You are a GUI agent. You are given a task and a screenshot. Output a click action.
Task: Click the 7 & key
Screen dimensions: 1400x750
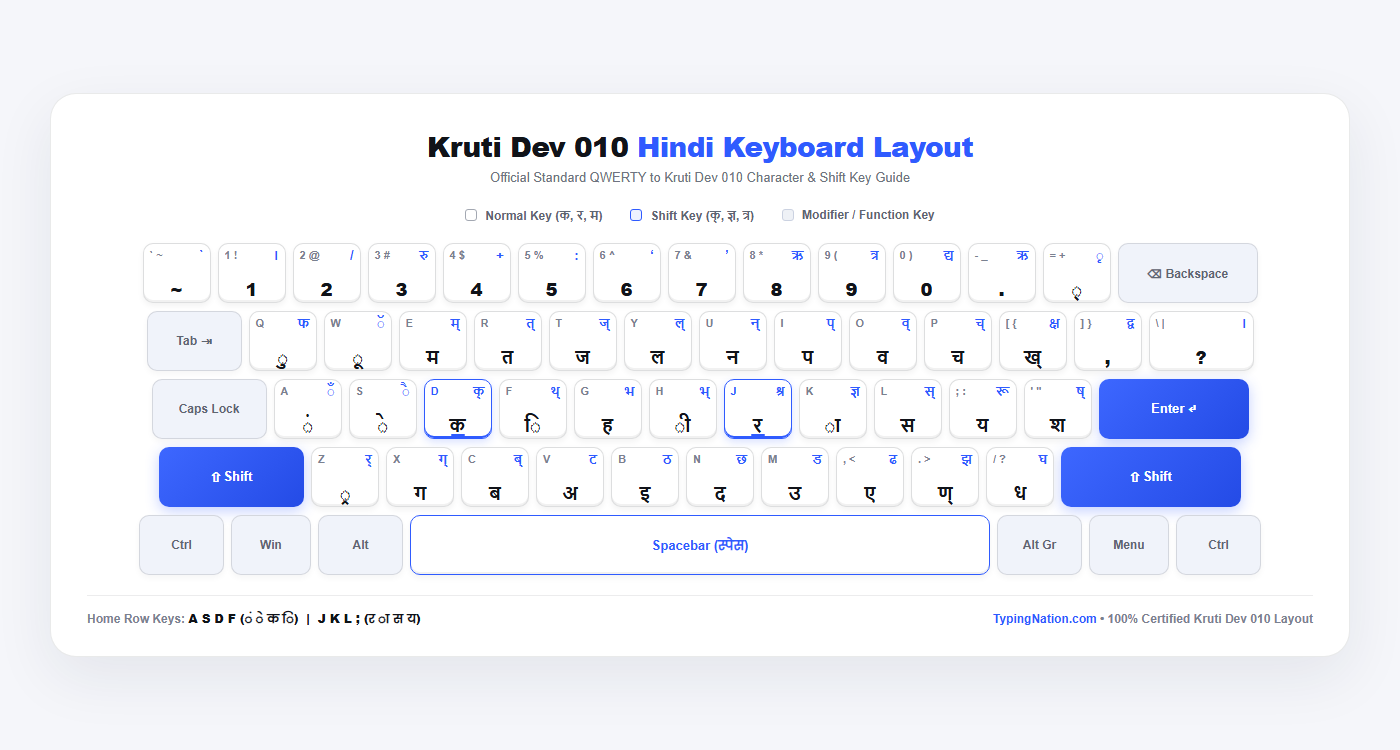[x=701, y=273]
